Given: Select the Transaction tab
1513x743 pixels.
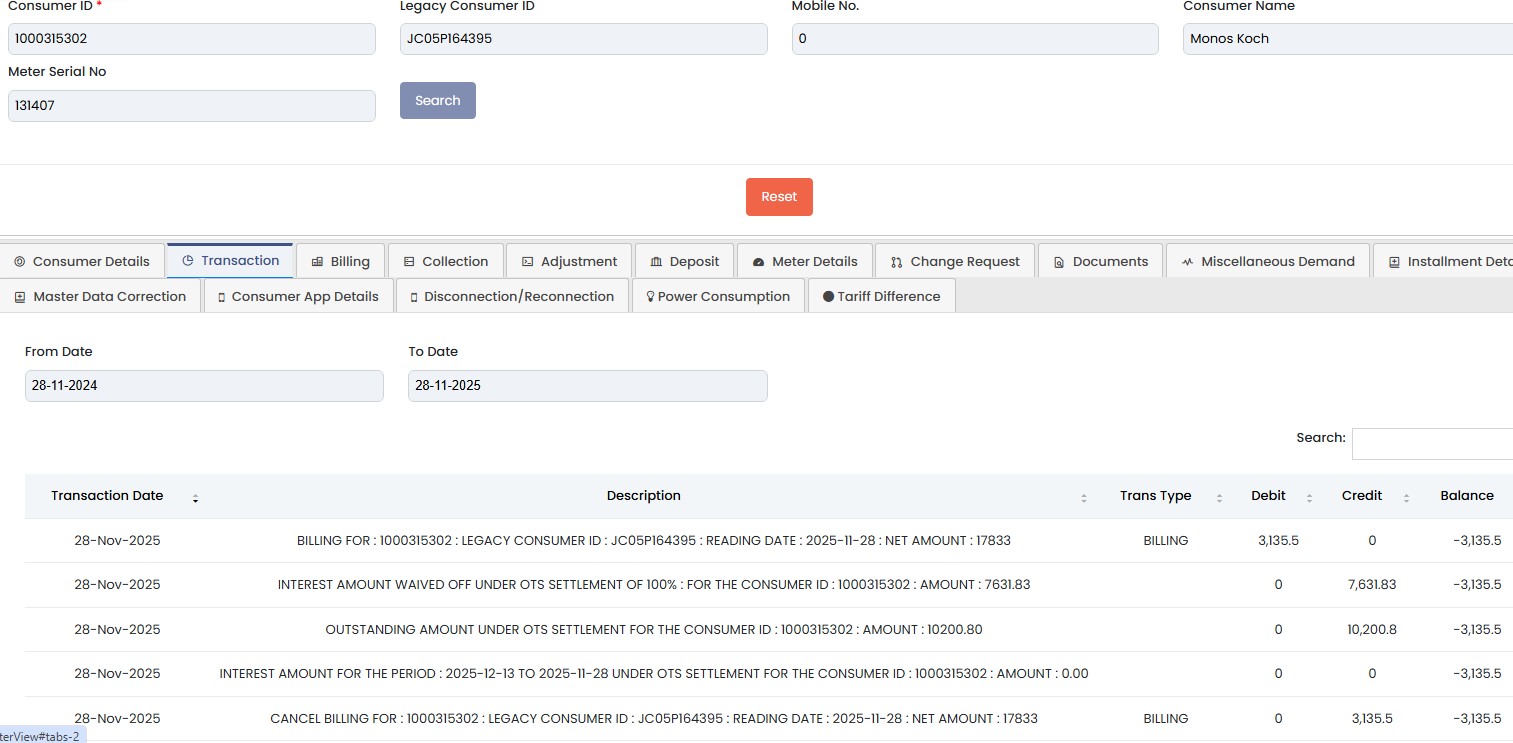Looking at the screenshot, I should click(x=230, y=260).
